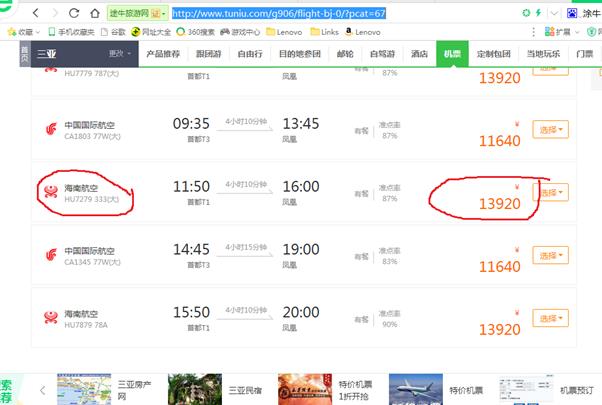Open the 目的地参团 navigation tab
This screenshot has height=405, width=602.
(300, 54)
